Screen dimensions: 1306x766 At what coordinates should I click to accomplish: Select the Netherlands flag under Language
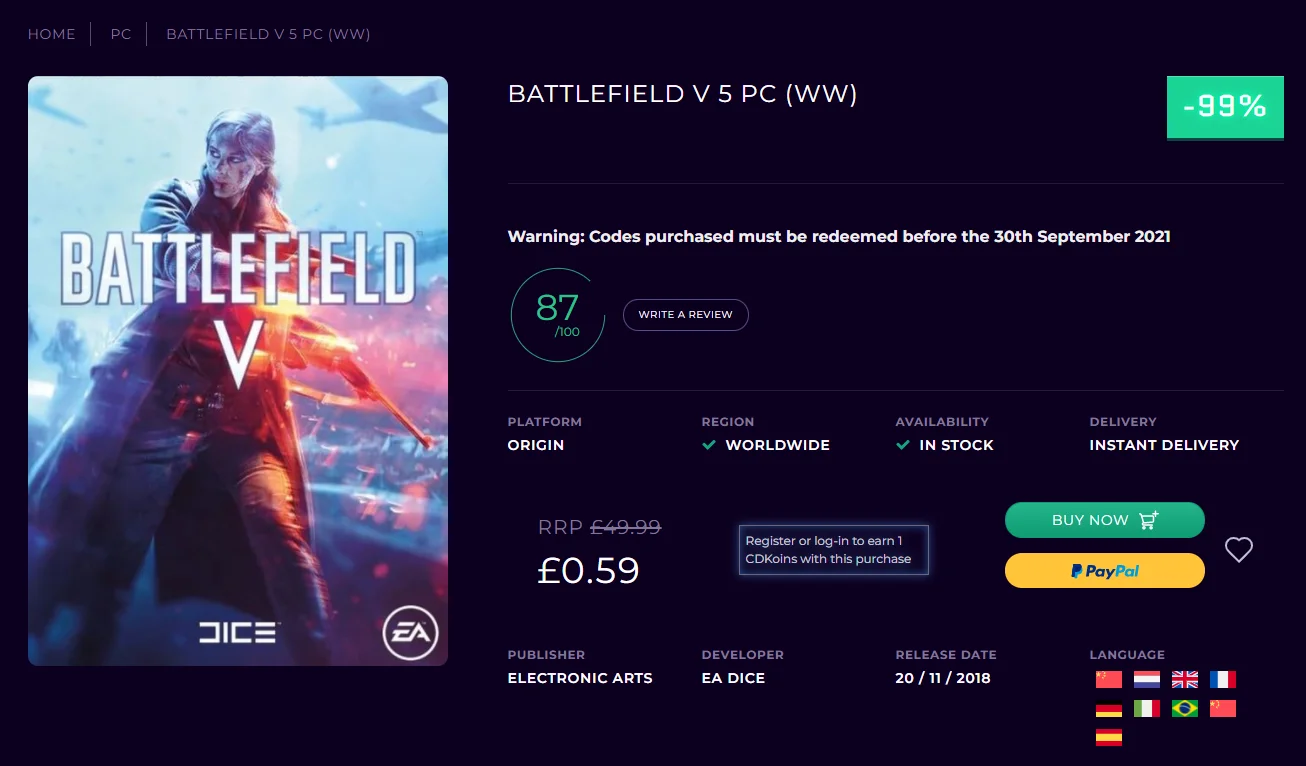1147,680
